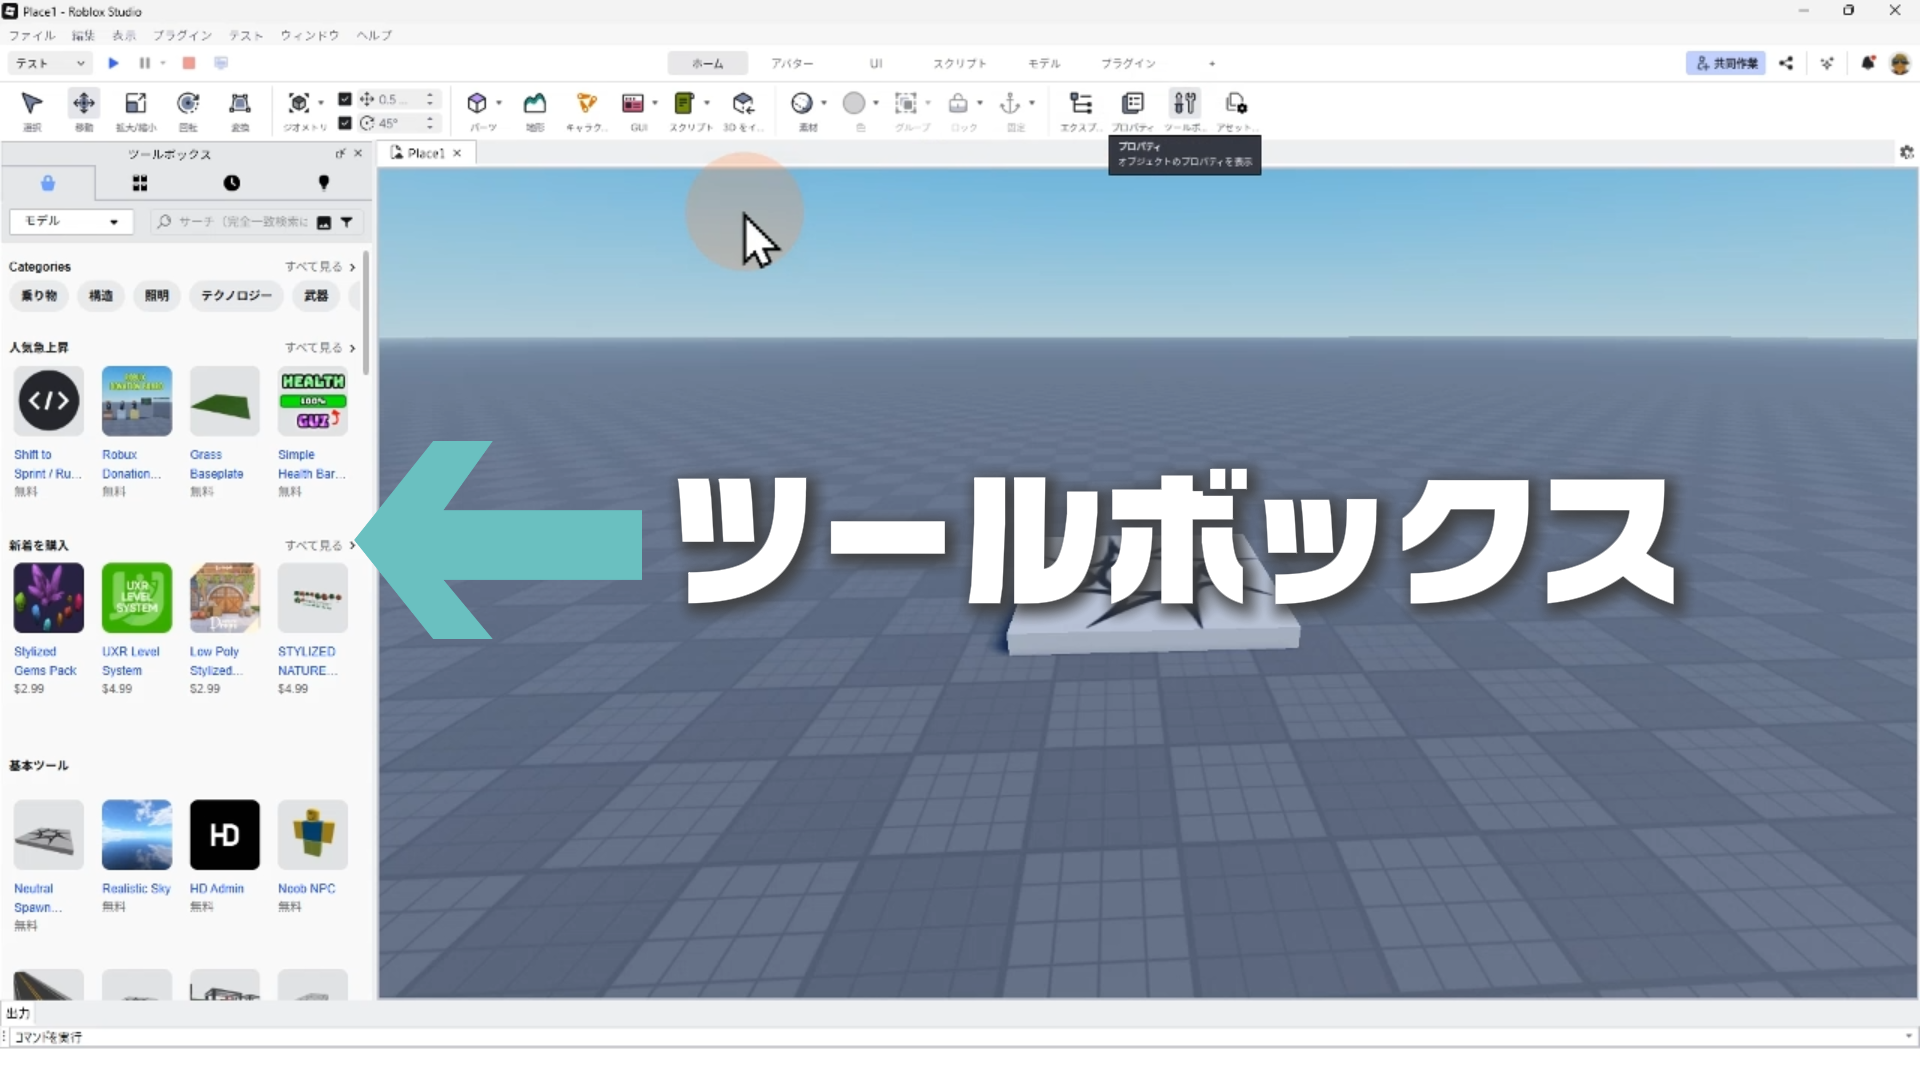This screenshot has width=1920, height=1080.
Task: Toggle the move snap 0.5 checkbox
Action: [x=345, y=99]
